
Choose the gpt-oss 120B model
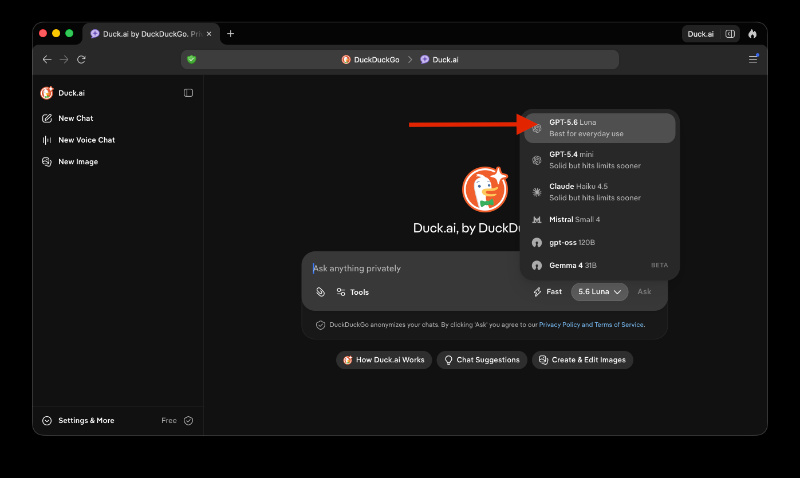point(599,242)
